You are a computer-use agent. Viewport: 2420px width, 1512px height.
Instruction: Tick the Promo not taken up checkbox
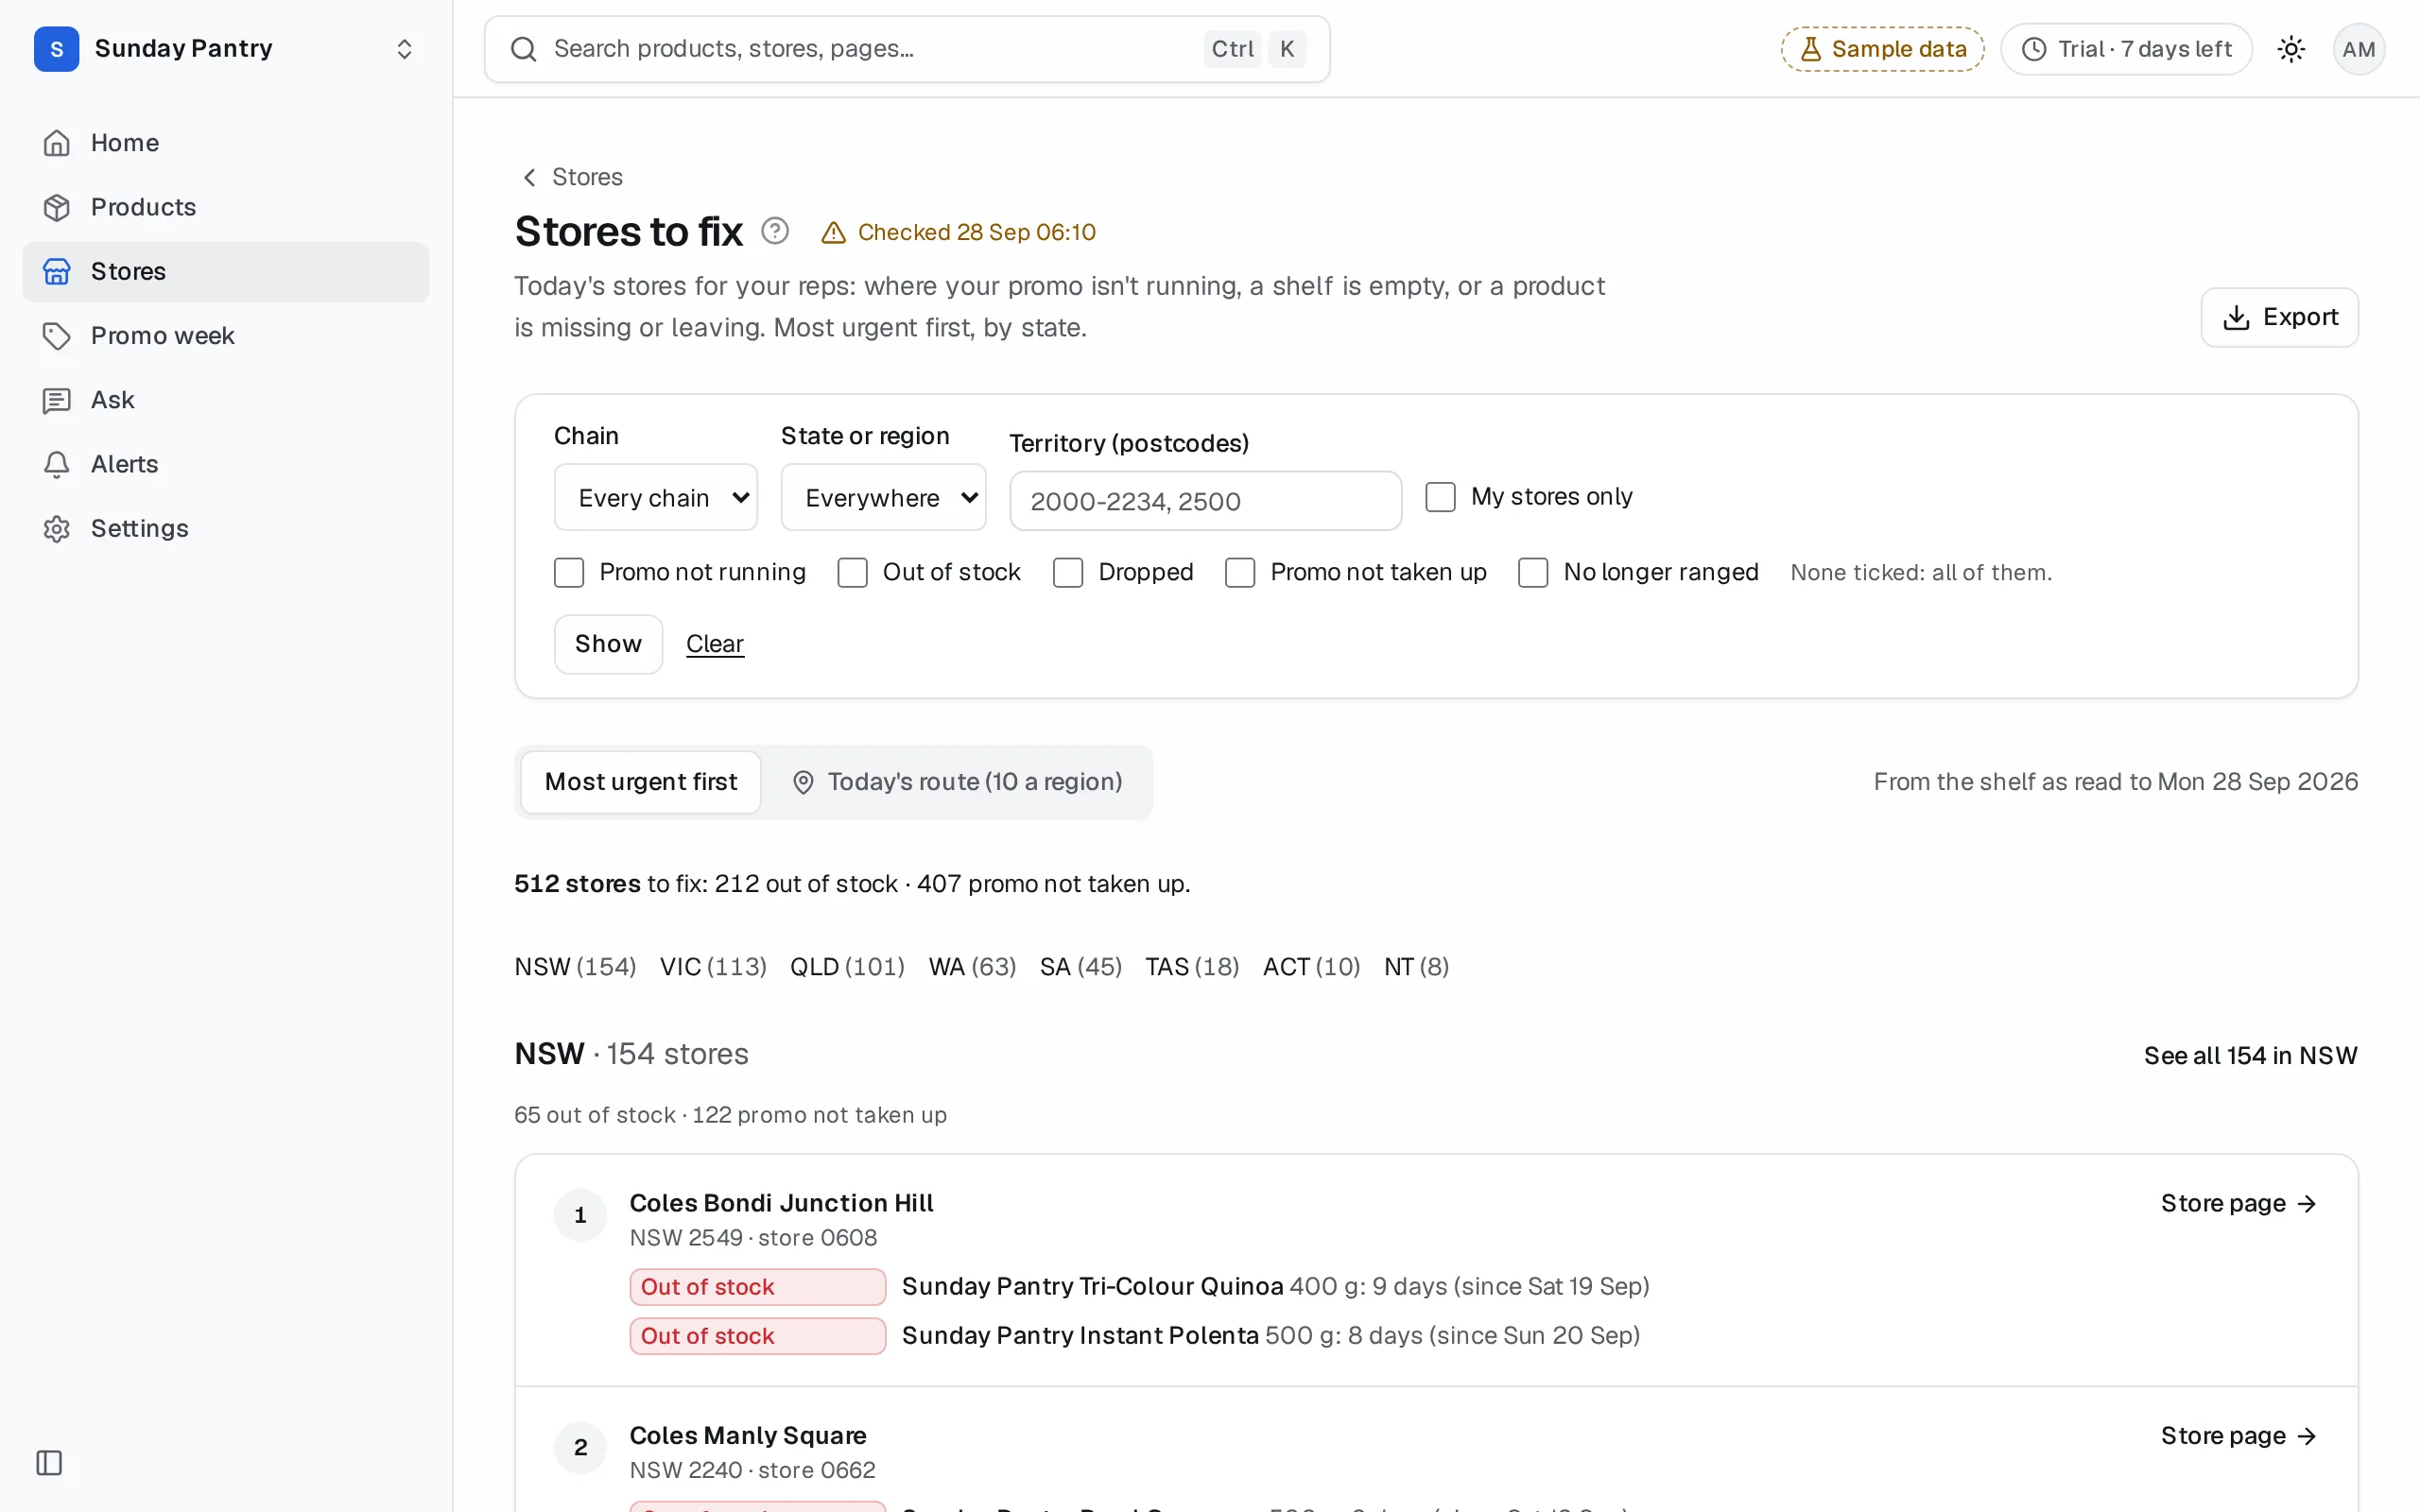(x=1240, y=573)
